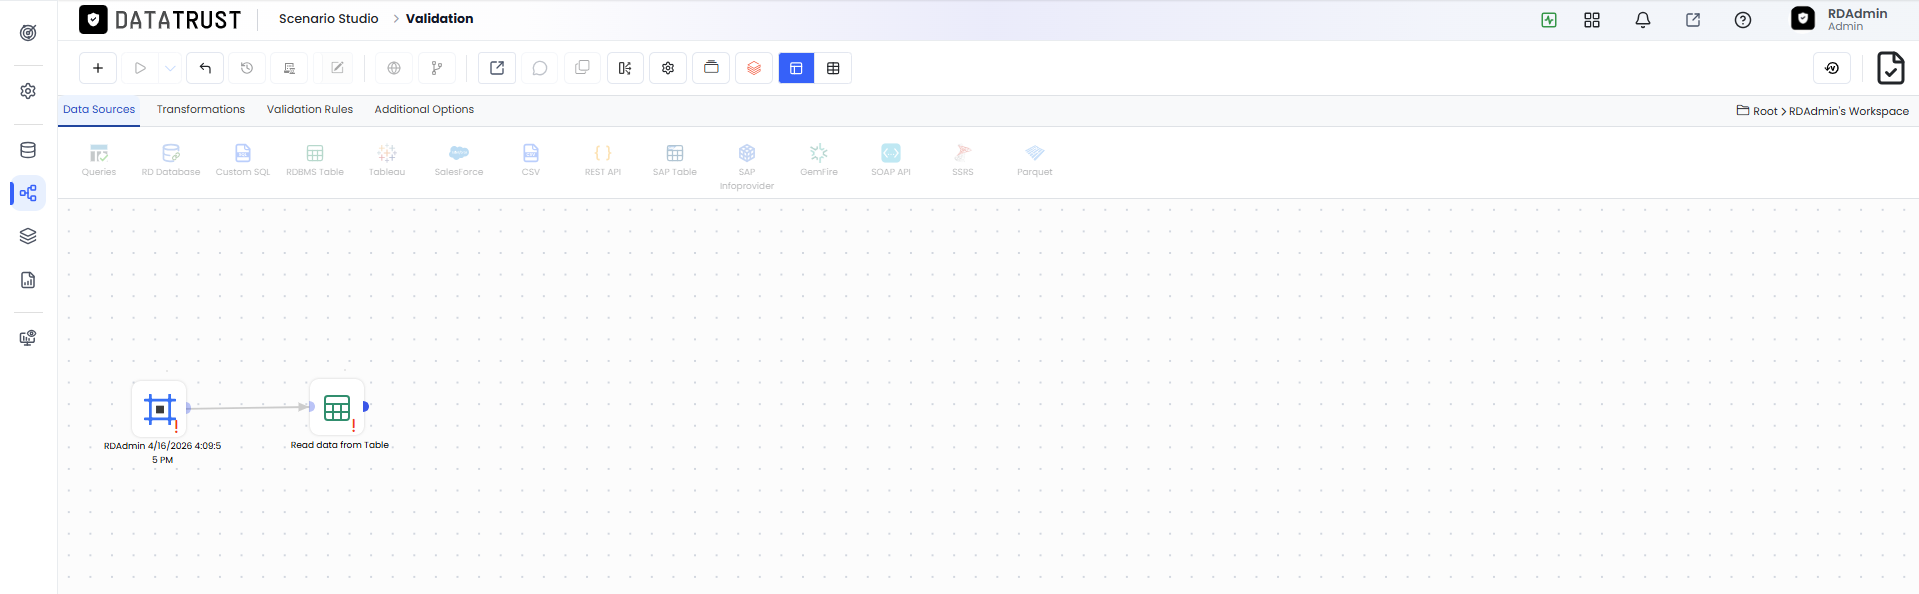This screenshot has width=1919, height=594.
Task: Switch to the grid table view
Action: (833, 68)
